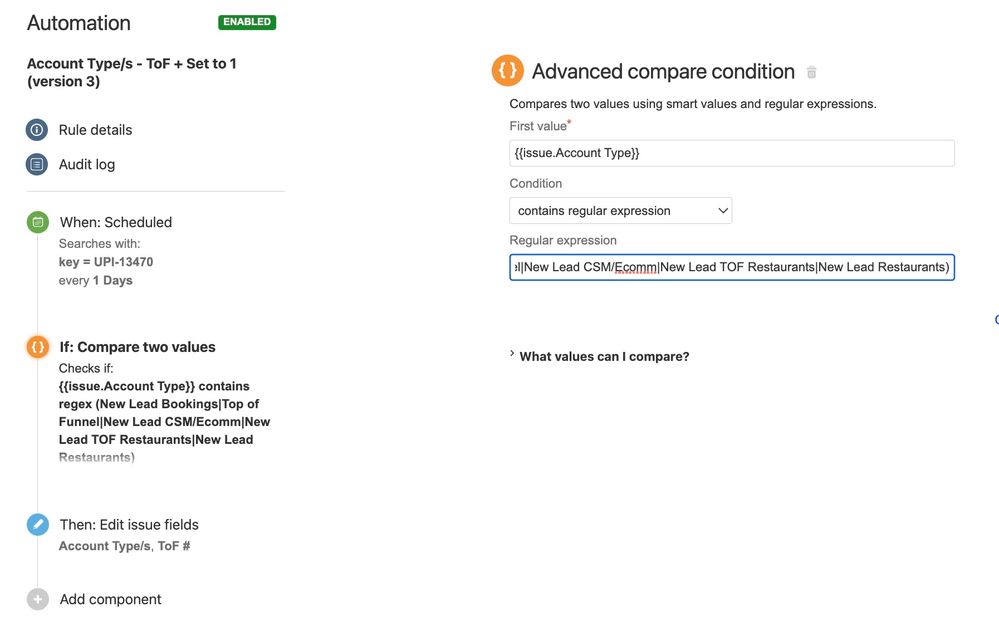Screen dimensions: 999x636
Task: Select the When: Scheduled component
Action: click(116, 222)
